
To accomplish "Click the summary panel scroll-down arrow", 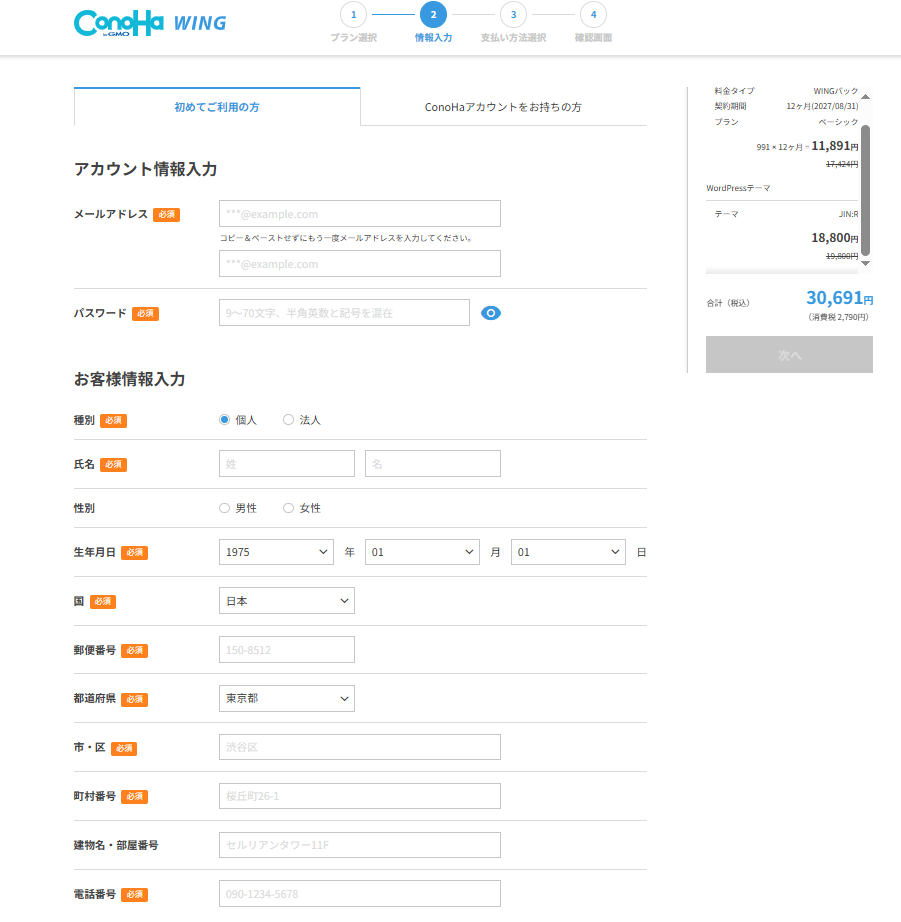I will 865,263.
